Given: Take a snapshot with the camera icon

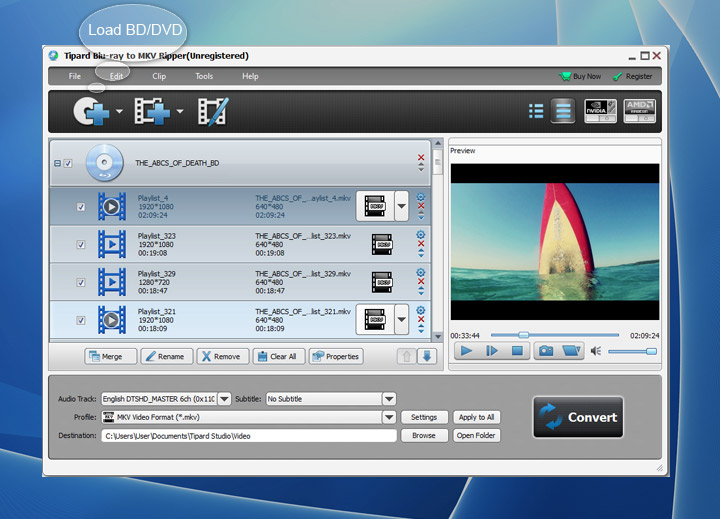Looking at the screenshot, I should [x=546, y=351].
